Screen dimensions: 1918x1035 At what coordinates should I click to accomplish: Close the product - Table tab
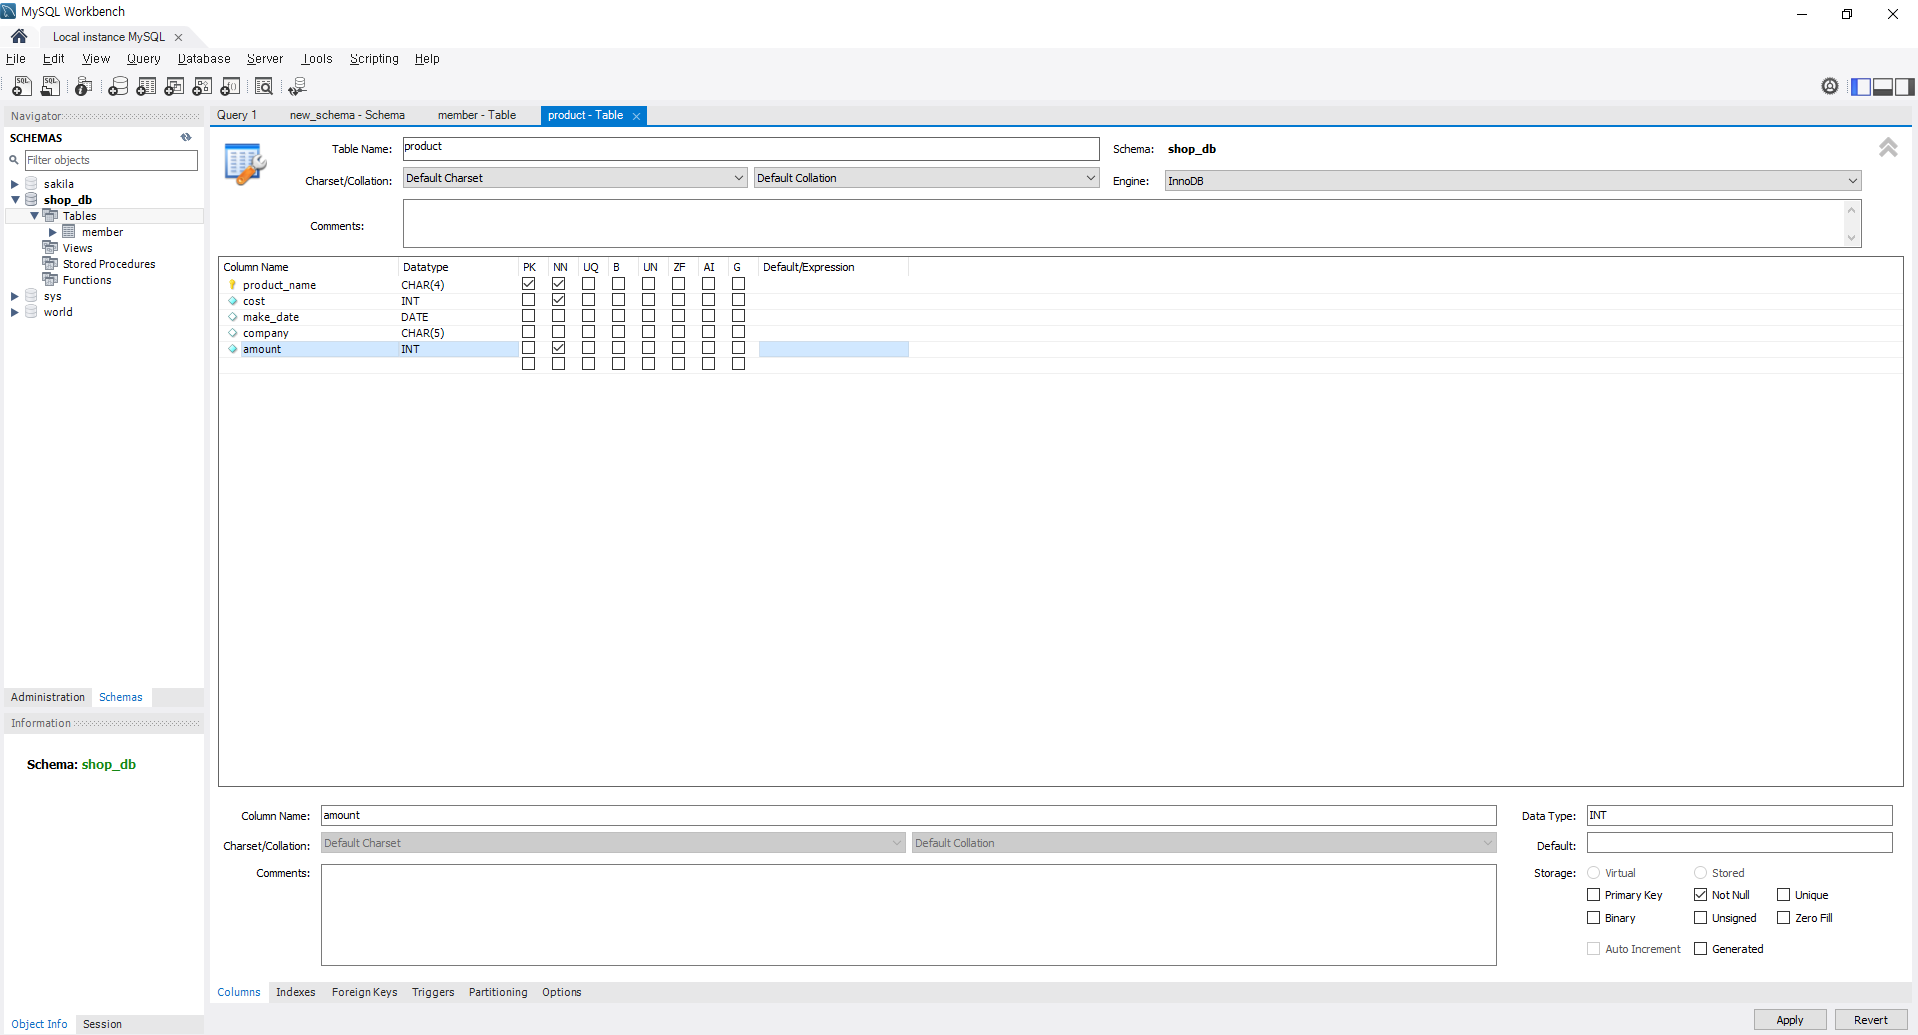[636, 116]
